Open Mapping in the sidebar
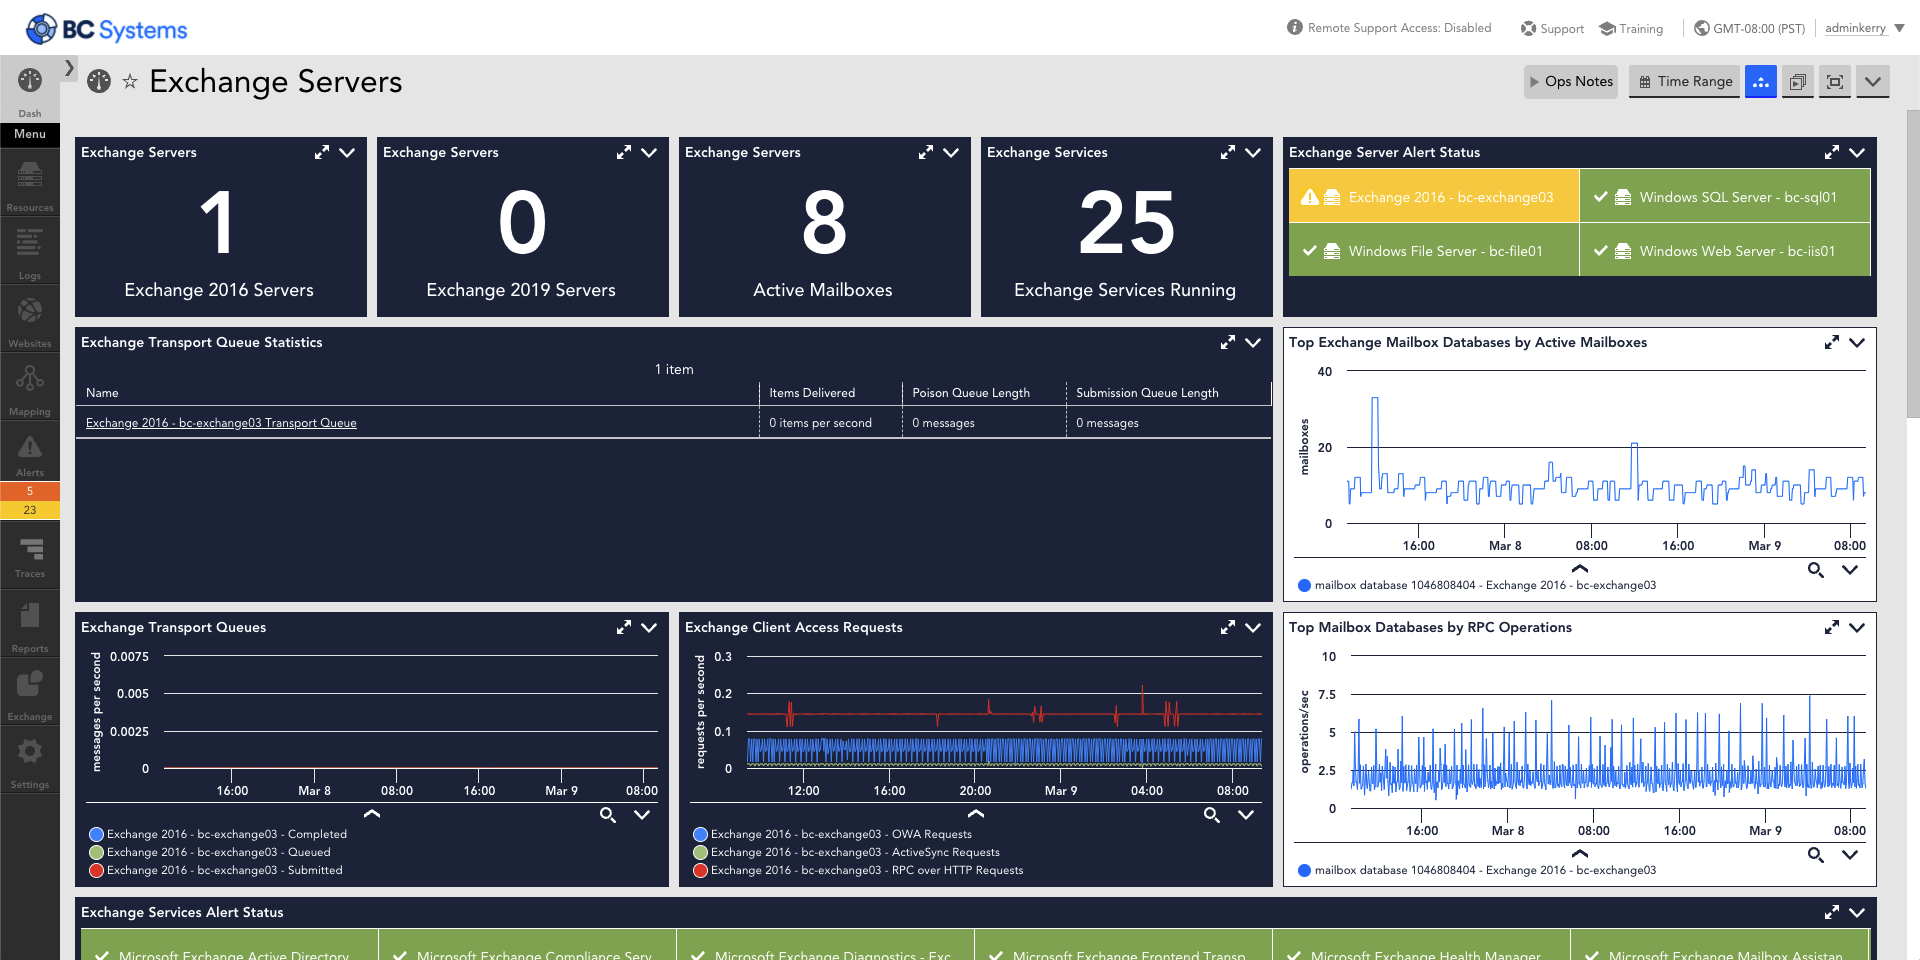Screen dimensions: 1920x960 30,388
